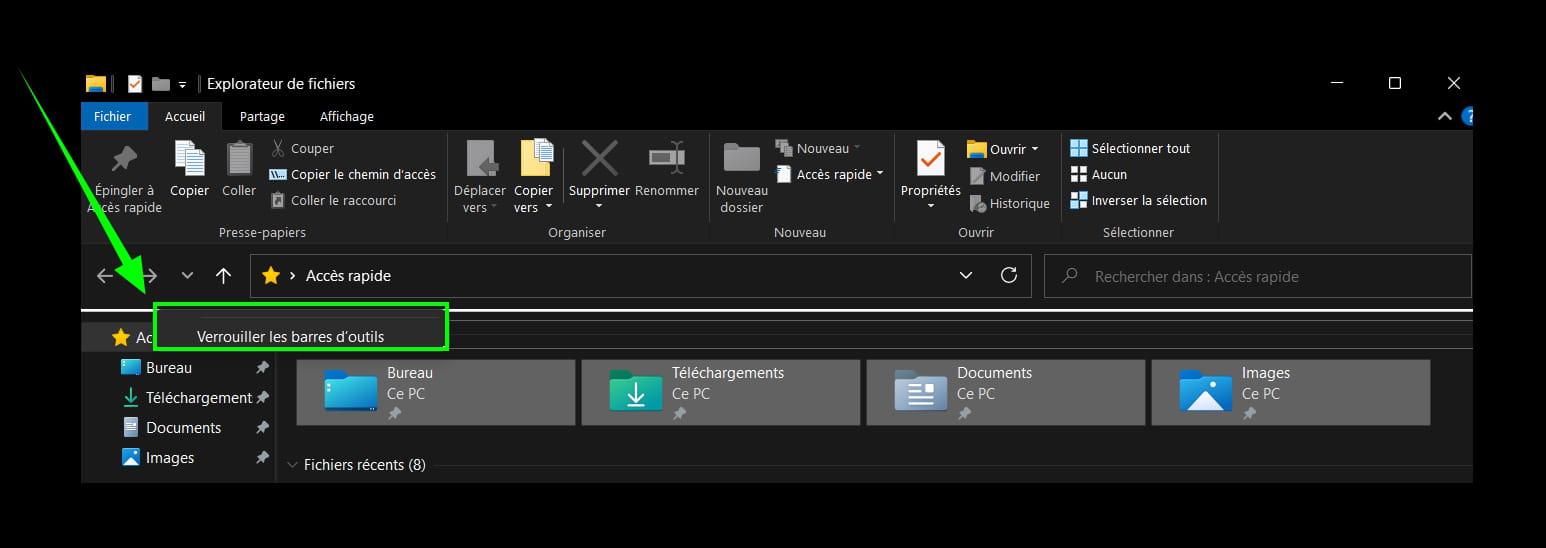Click the address bar Accès rapide path
Viewport: 1546px width, 548px height.
click(348, 276)
